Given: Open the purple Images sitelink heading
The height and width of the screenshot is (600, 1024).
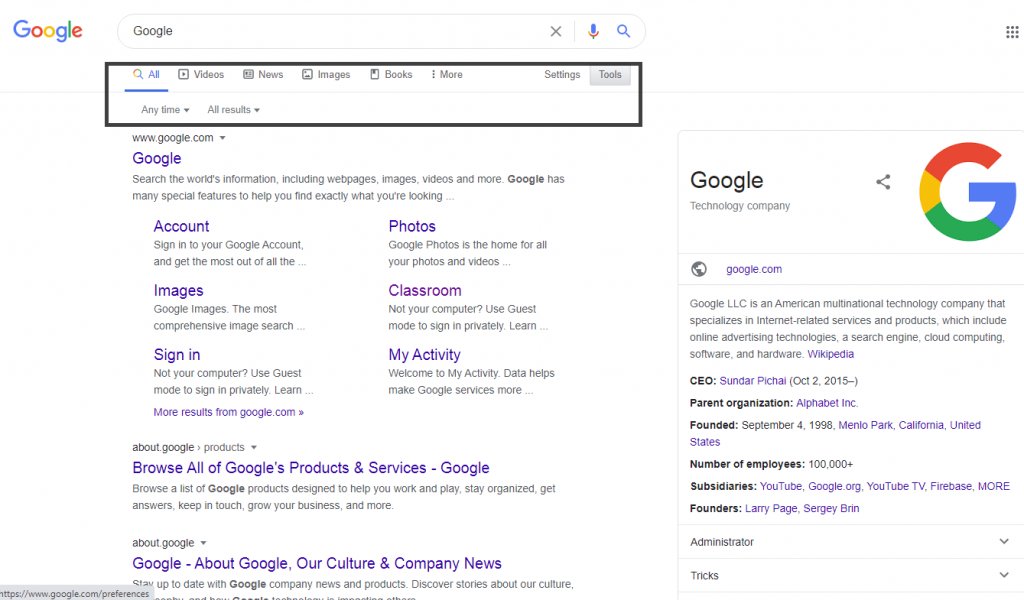Looking at the screenshot, I should (x=178, y=291).
